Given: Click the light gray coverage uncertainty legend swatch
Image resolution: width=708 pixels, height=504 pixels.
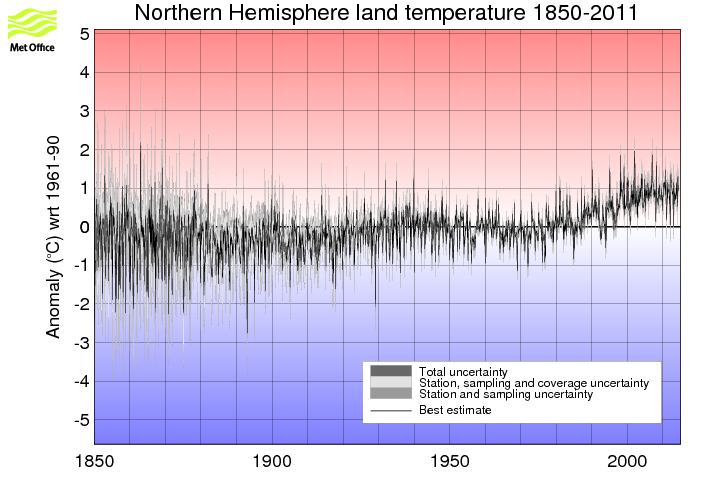Looking at the screenshot, I should coord(391,382).
